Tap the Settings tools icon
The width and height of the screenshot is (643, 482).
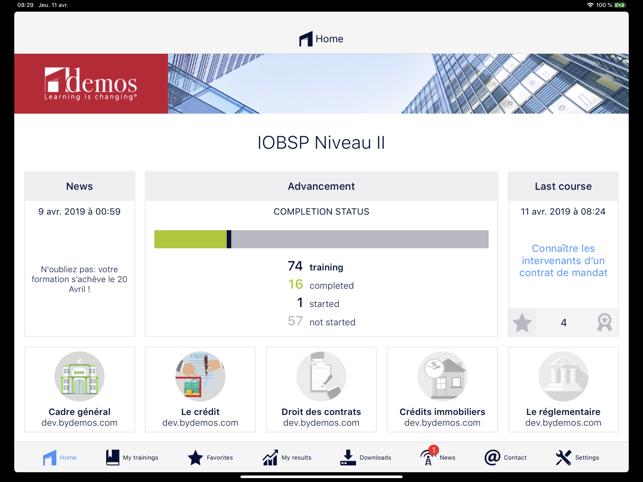click(563, 457)
